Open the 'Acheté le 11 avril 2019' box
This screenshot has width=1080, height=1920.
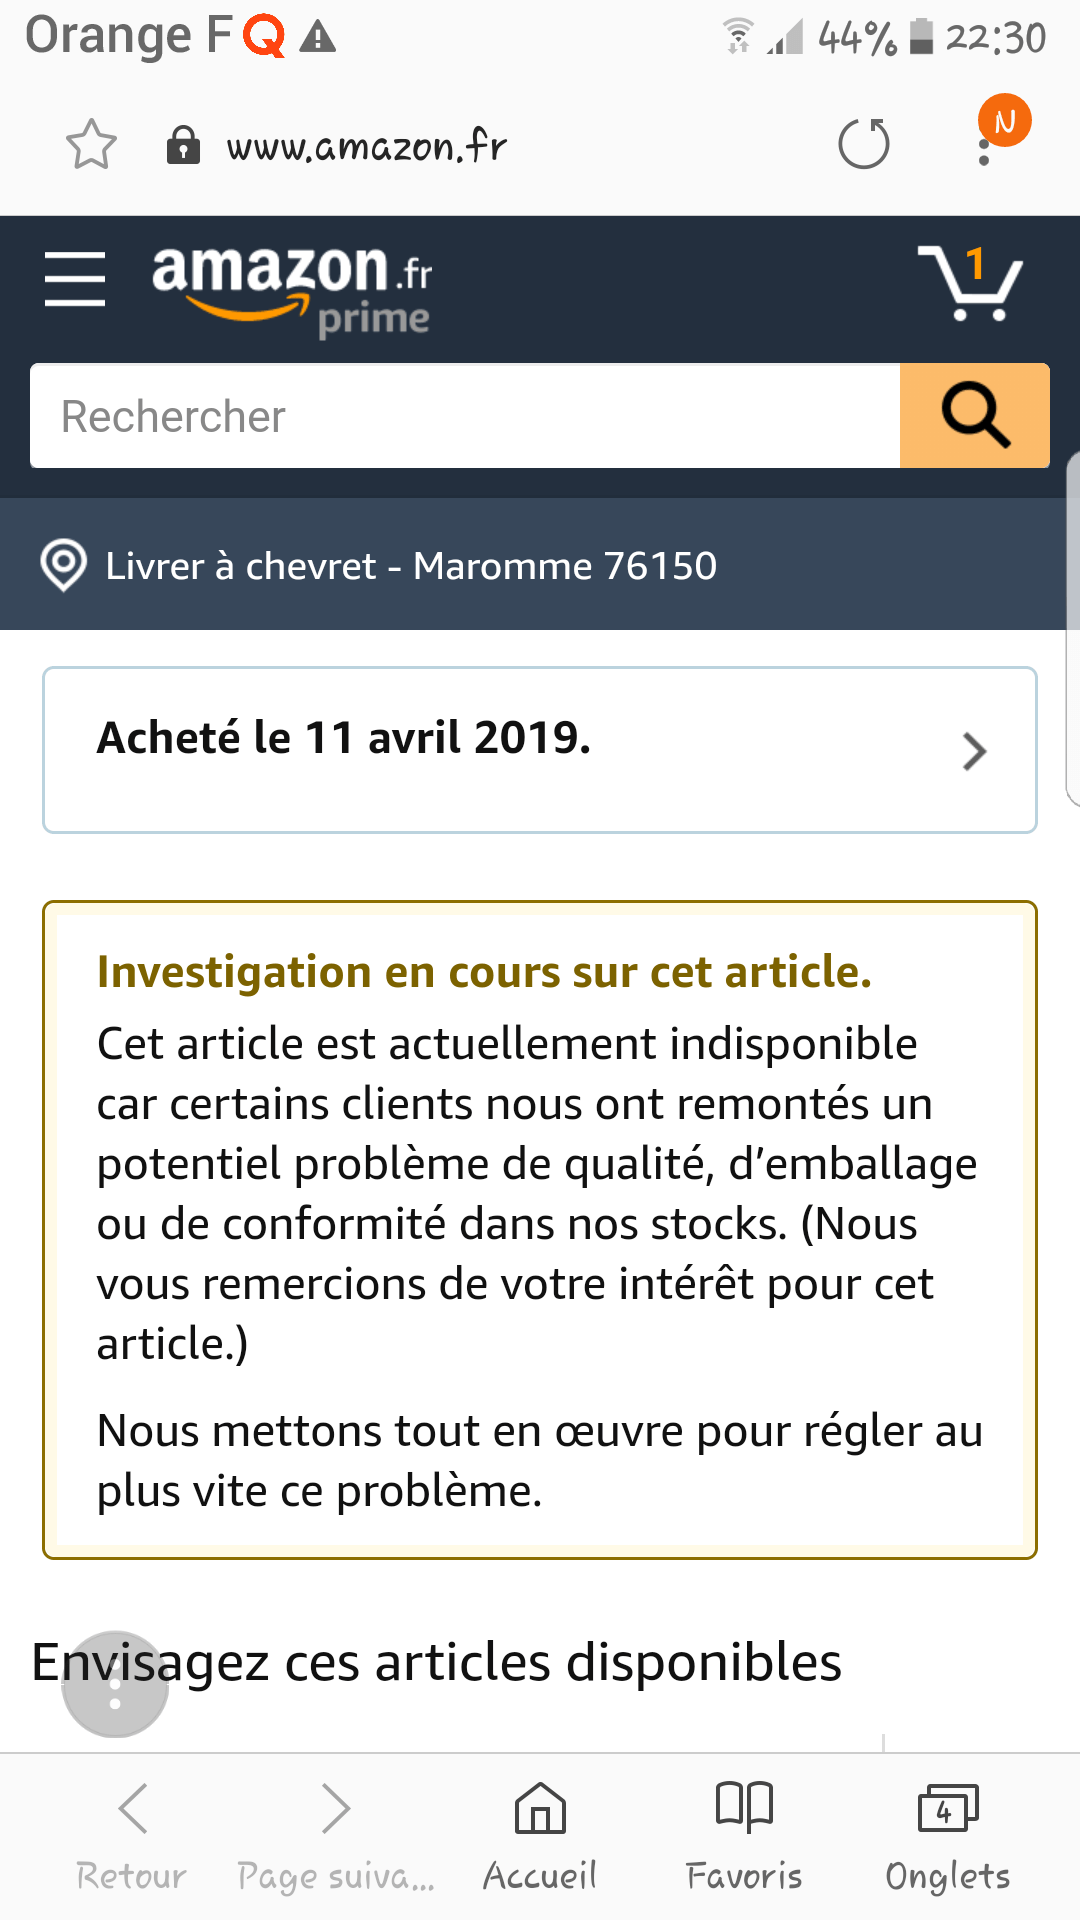pos(500,749)
